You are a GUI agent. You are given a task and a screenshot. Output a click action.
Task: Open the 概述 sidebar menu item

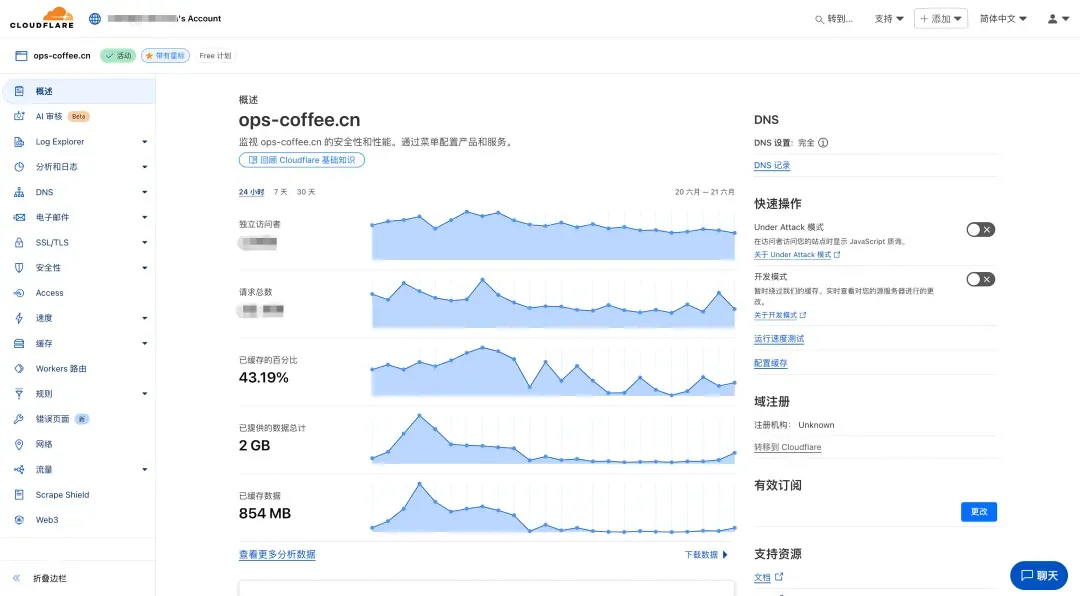78,91
